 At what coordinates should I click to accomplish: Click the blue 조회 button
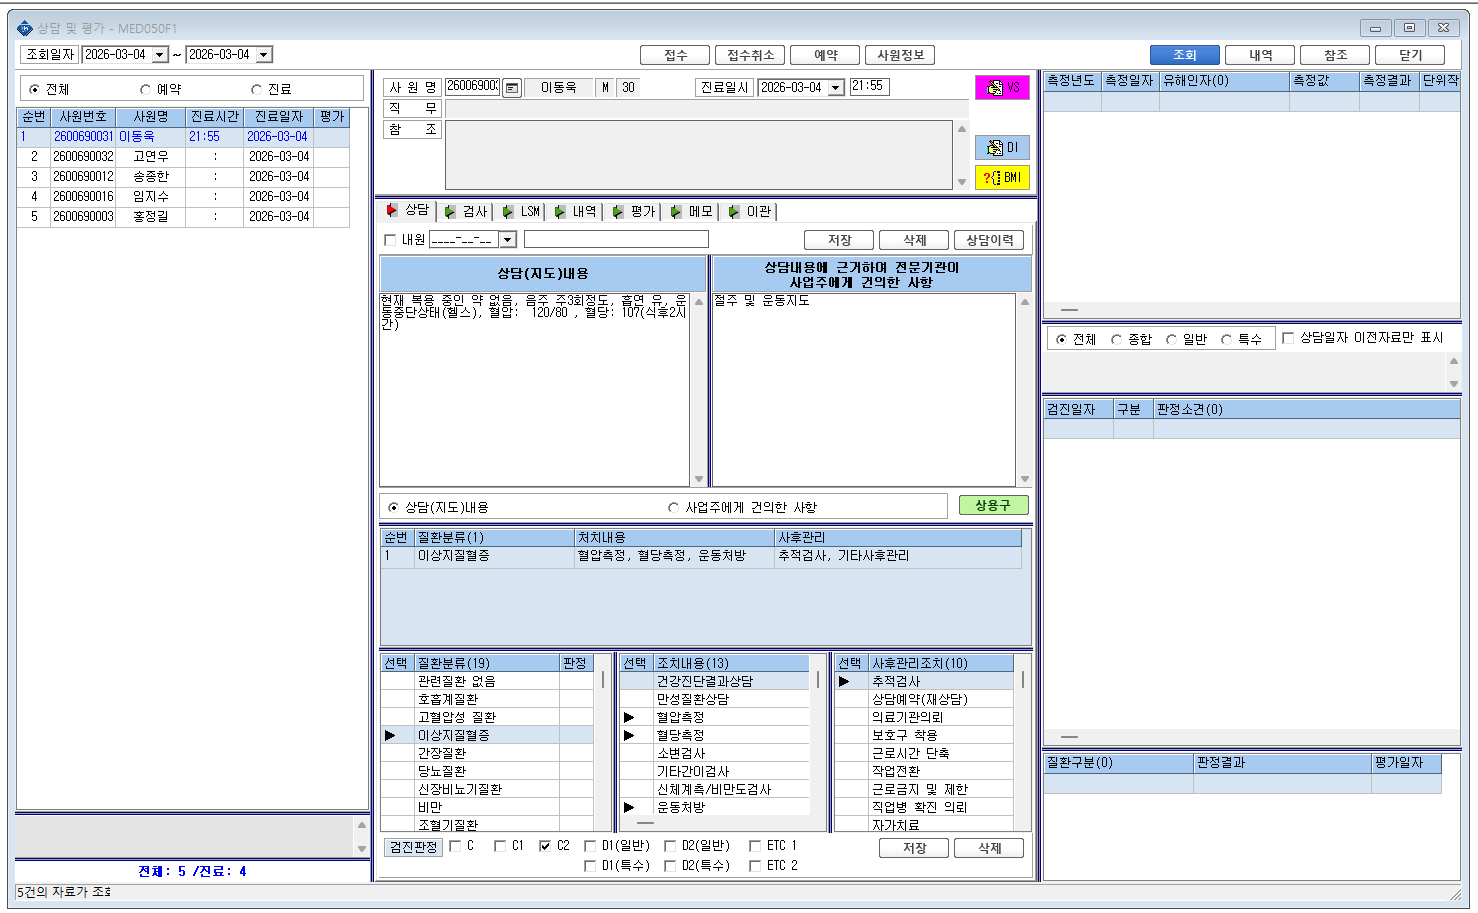coord(1184,55)
